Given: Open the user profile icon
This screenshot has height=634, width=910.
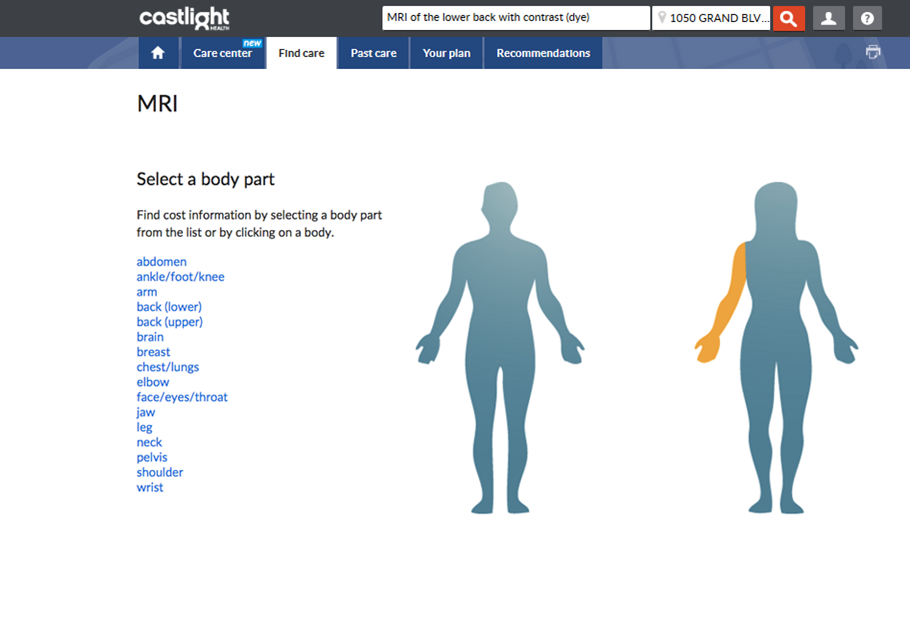Looking at the screenshot, I should (x=829, y=18).
